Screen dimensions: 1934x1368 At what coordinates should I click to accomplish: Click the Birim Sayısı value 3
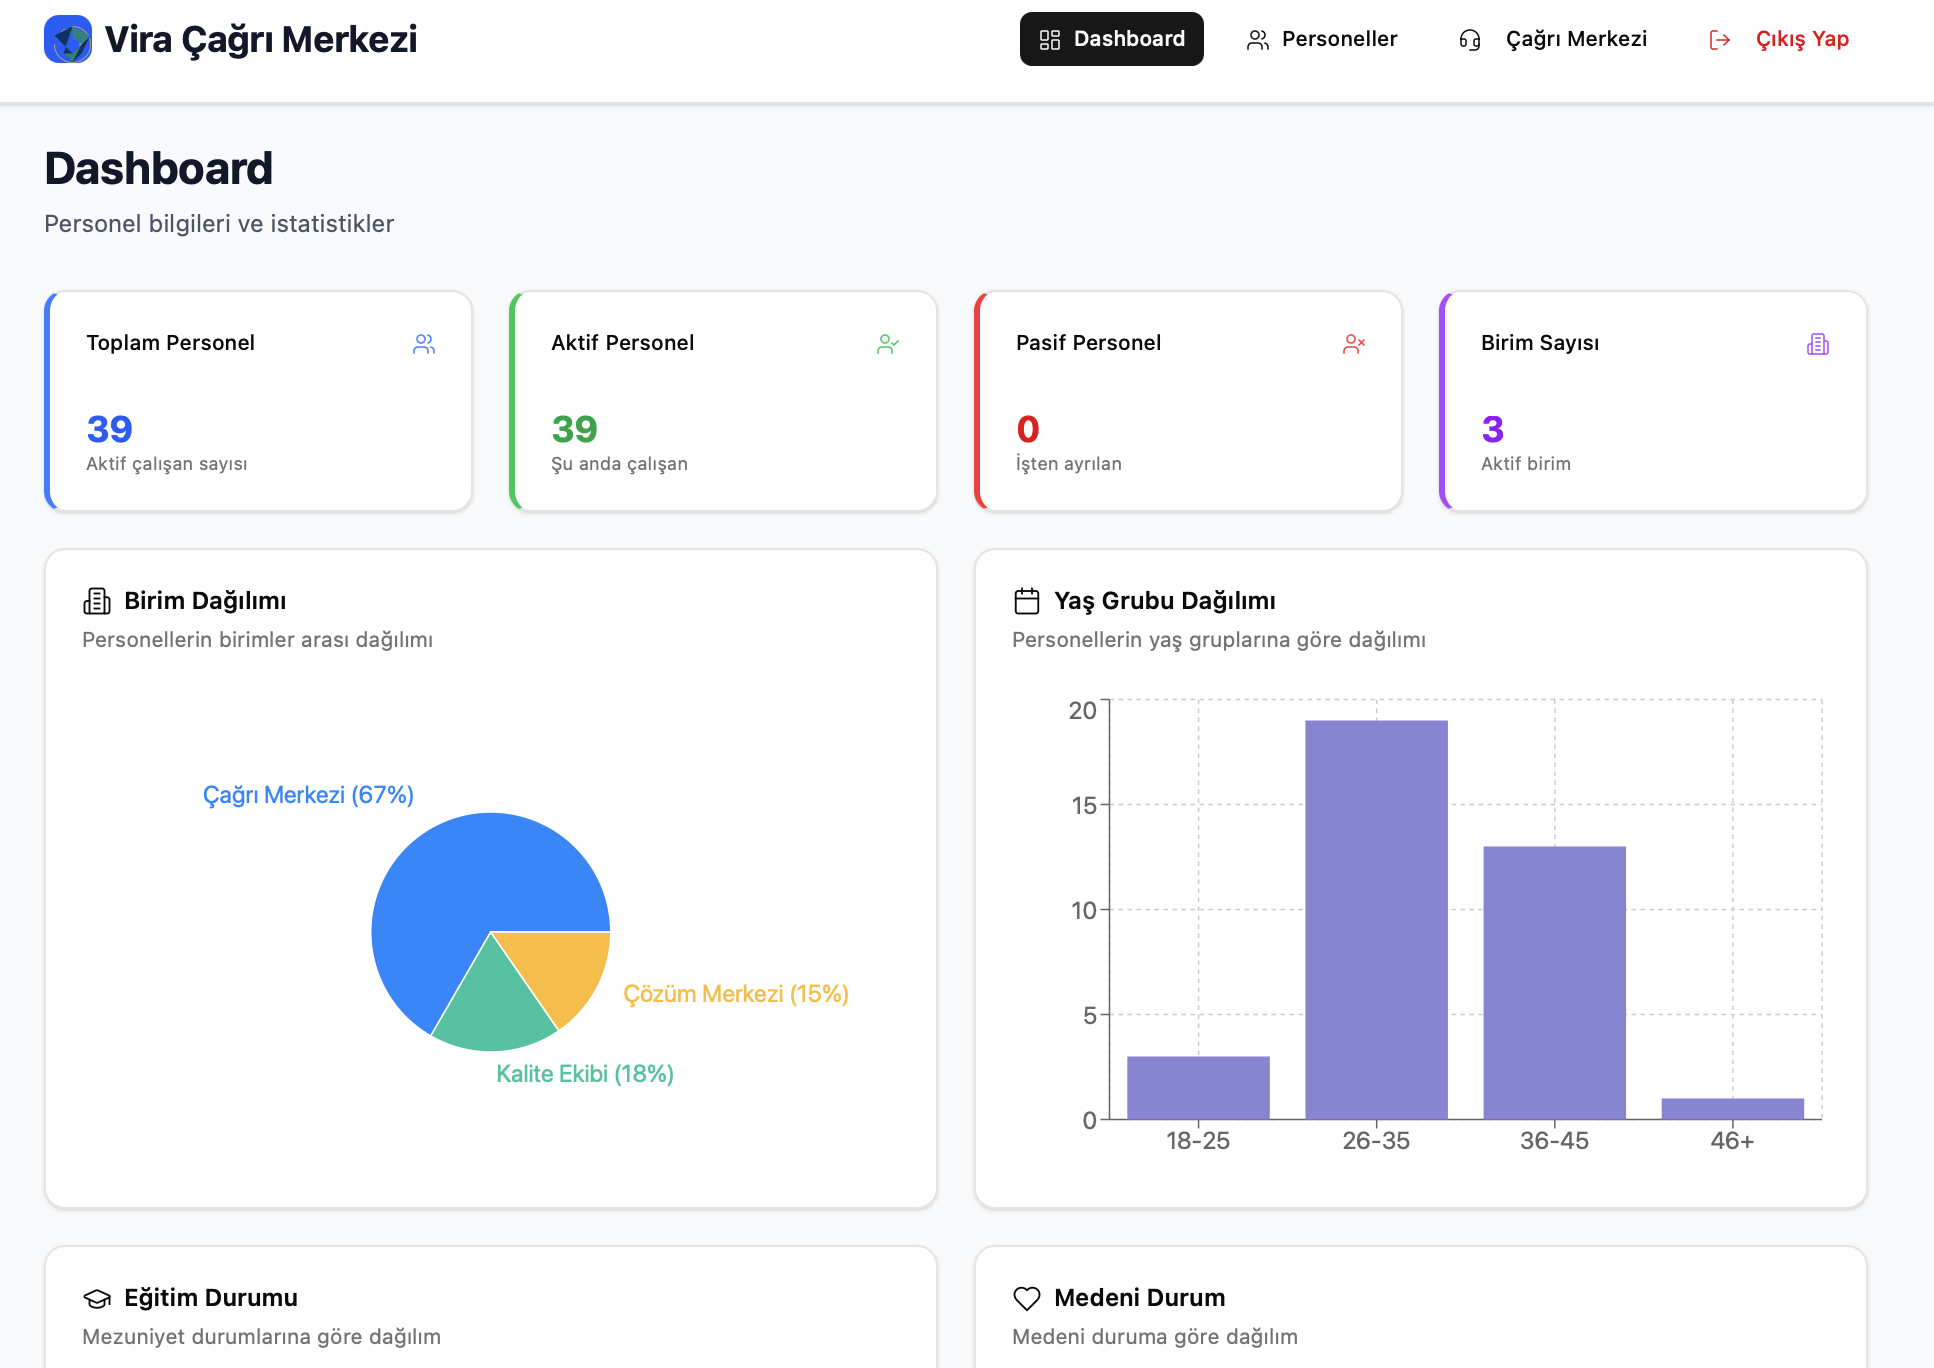1492,429
